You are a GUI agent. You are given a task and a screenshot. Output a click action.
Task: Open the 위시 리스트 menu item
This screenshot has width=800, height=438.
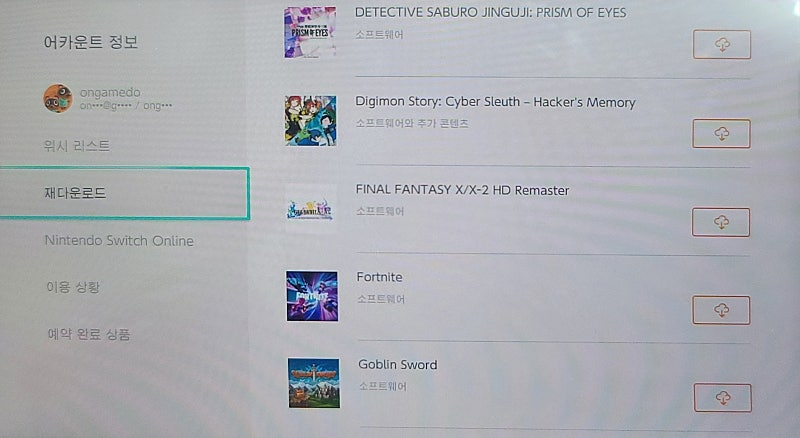77,146
